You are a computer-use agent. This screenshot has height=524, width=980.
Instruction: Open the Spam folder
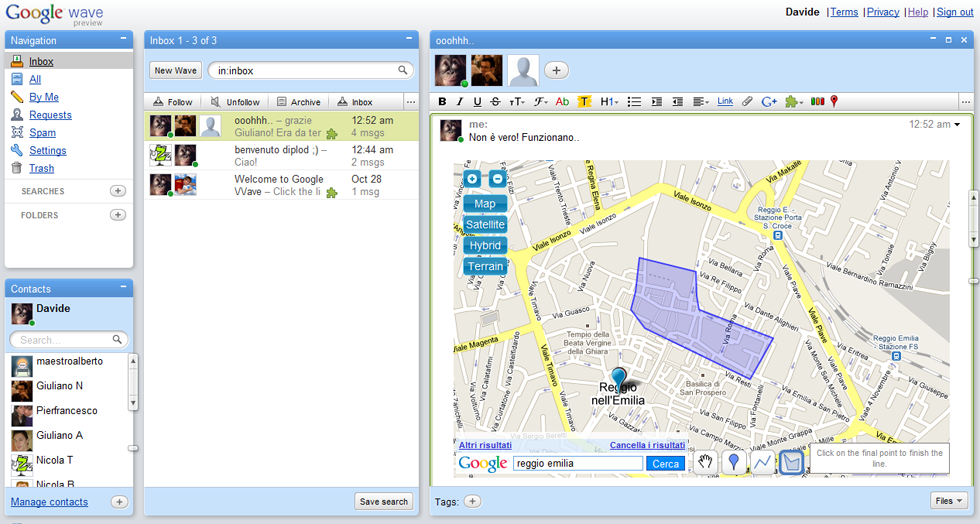coord(42,133)
